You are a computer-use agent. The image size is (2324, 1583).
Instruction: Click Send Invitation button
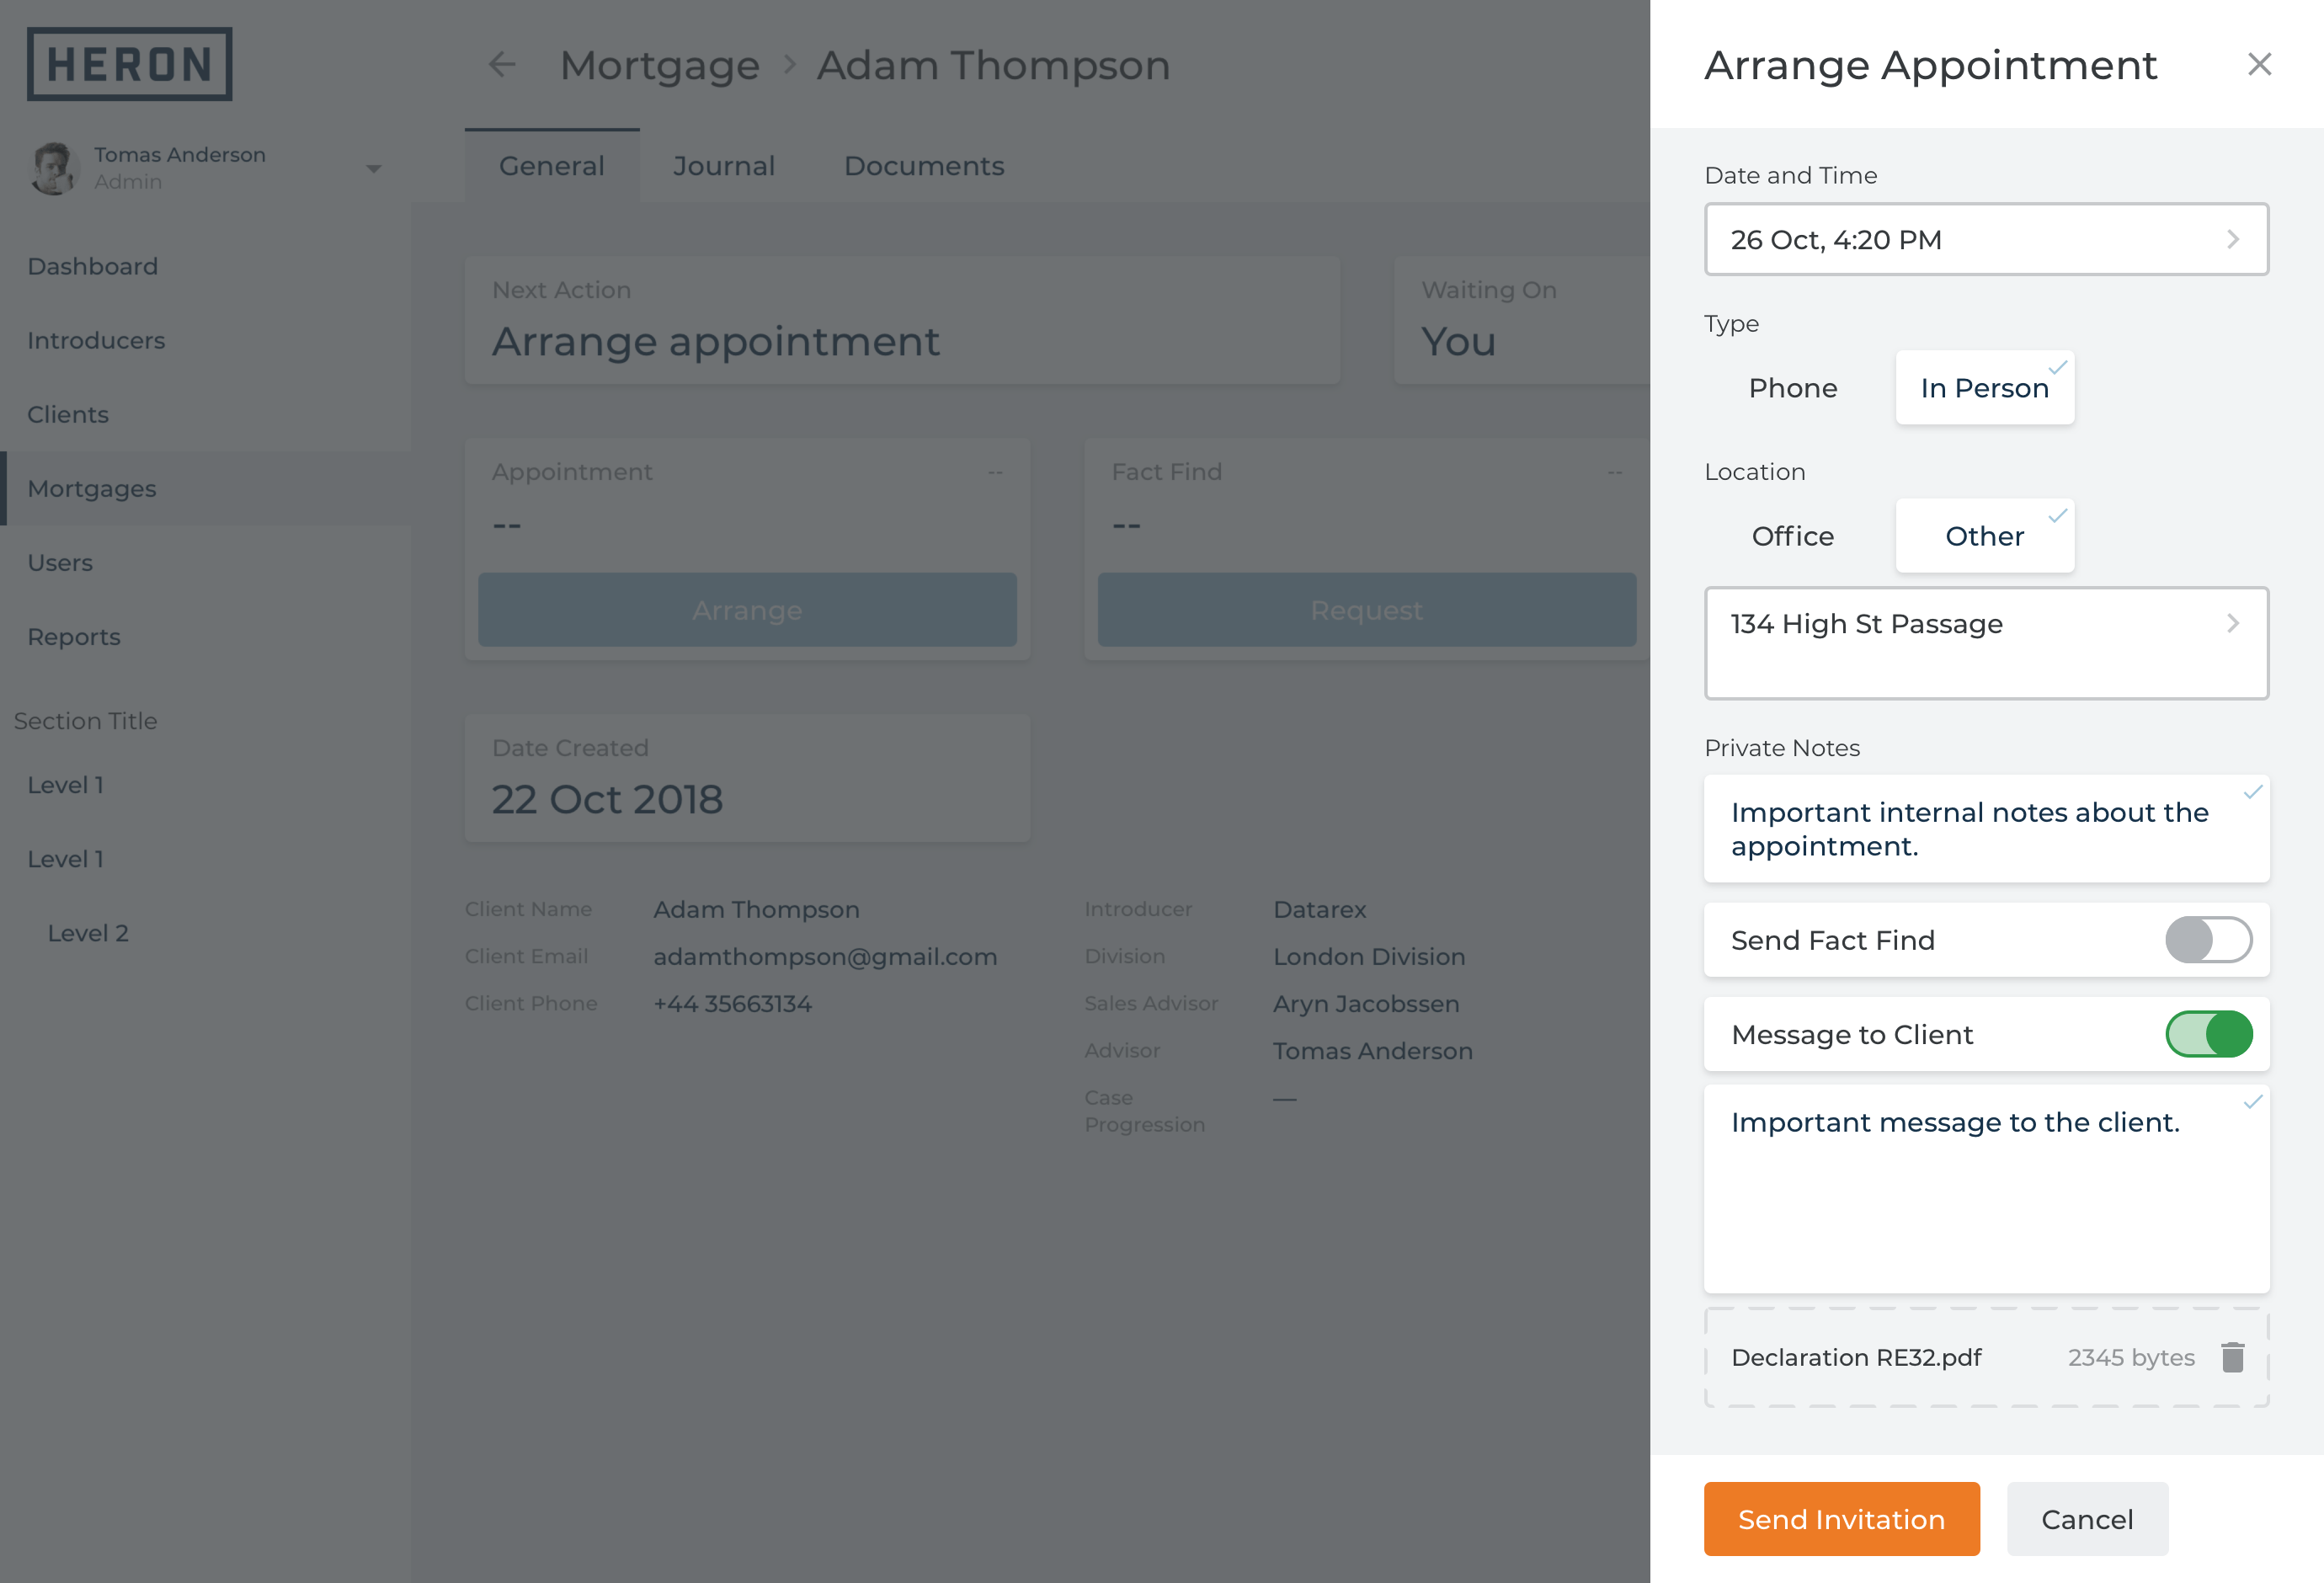click(1841, 1519)
